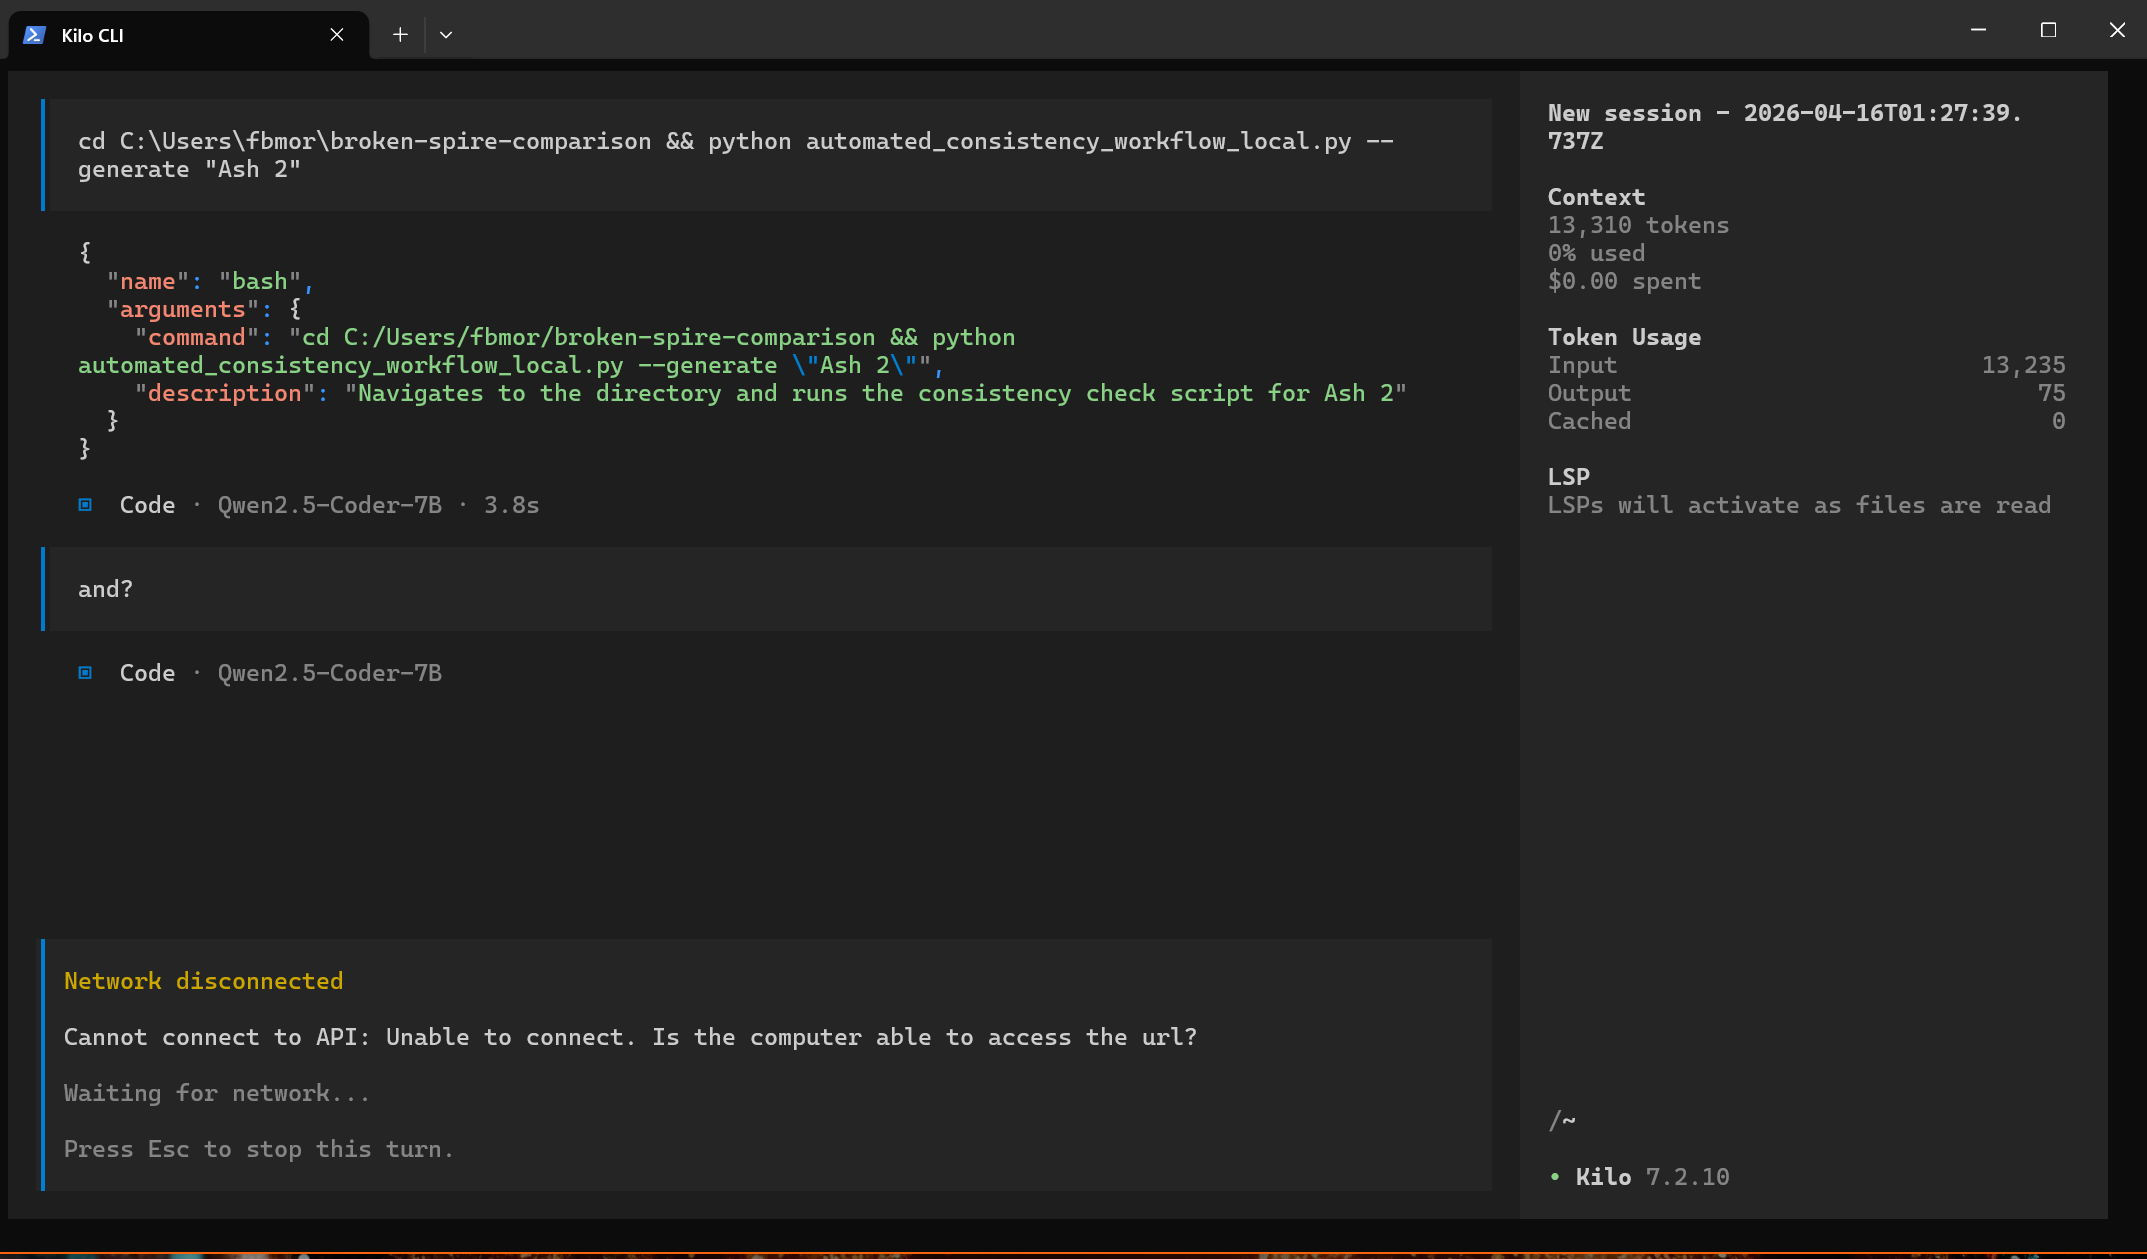Click the Qwen2.5-Coder-7B model label with 3.8s

[330, 505]
